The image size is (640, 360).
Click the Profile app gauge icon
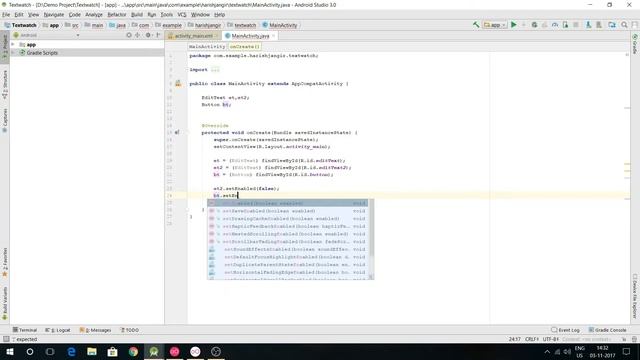click(555, 25)
